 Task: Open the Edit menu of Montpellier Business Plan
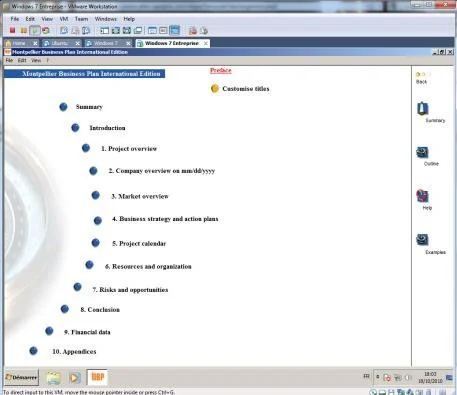click(22, 60)
